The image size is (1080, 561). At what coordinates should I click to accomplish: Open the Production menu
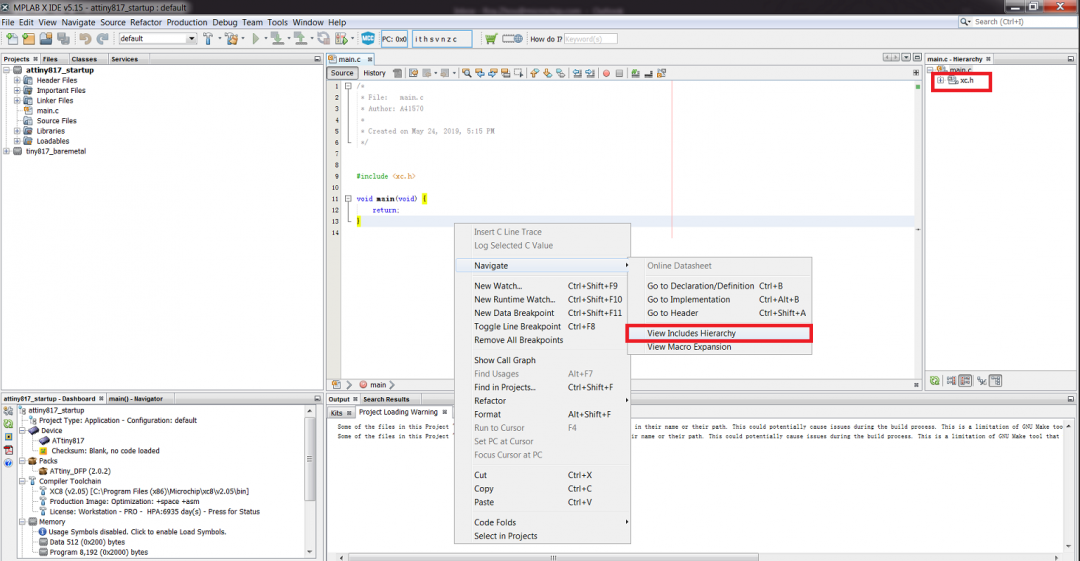(x=187, y=22)
